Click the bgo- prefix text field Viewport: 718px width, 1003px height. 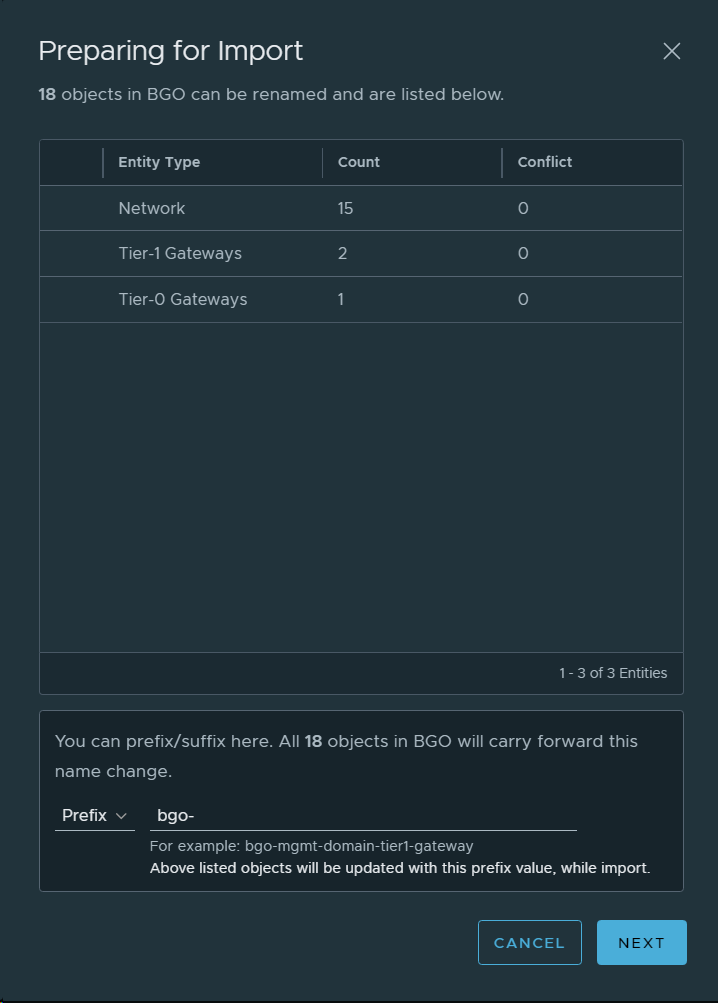pyautogui.click(x=362, y=816)
